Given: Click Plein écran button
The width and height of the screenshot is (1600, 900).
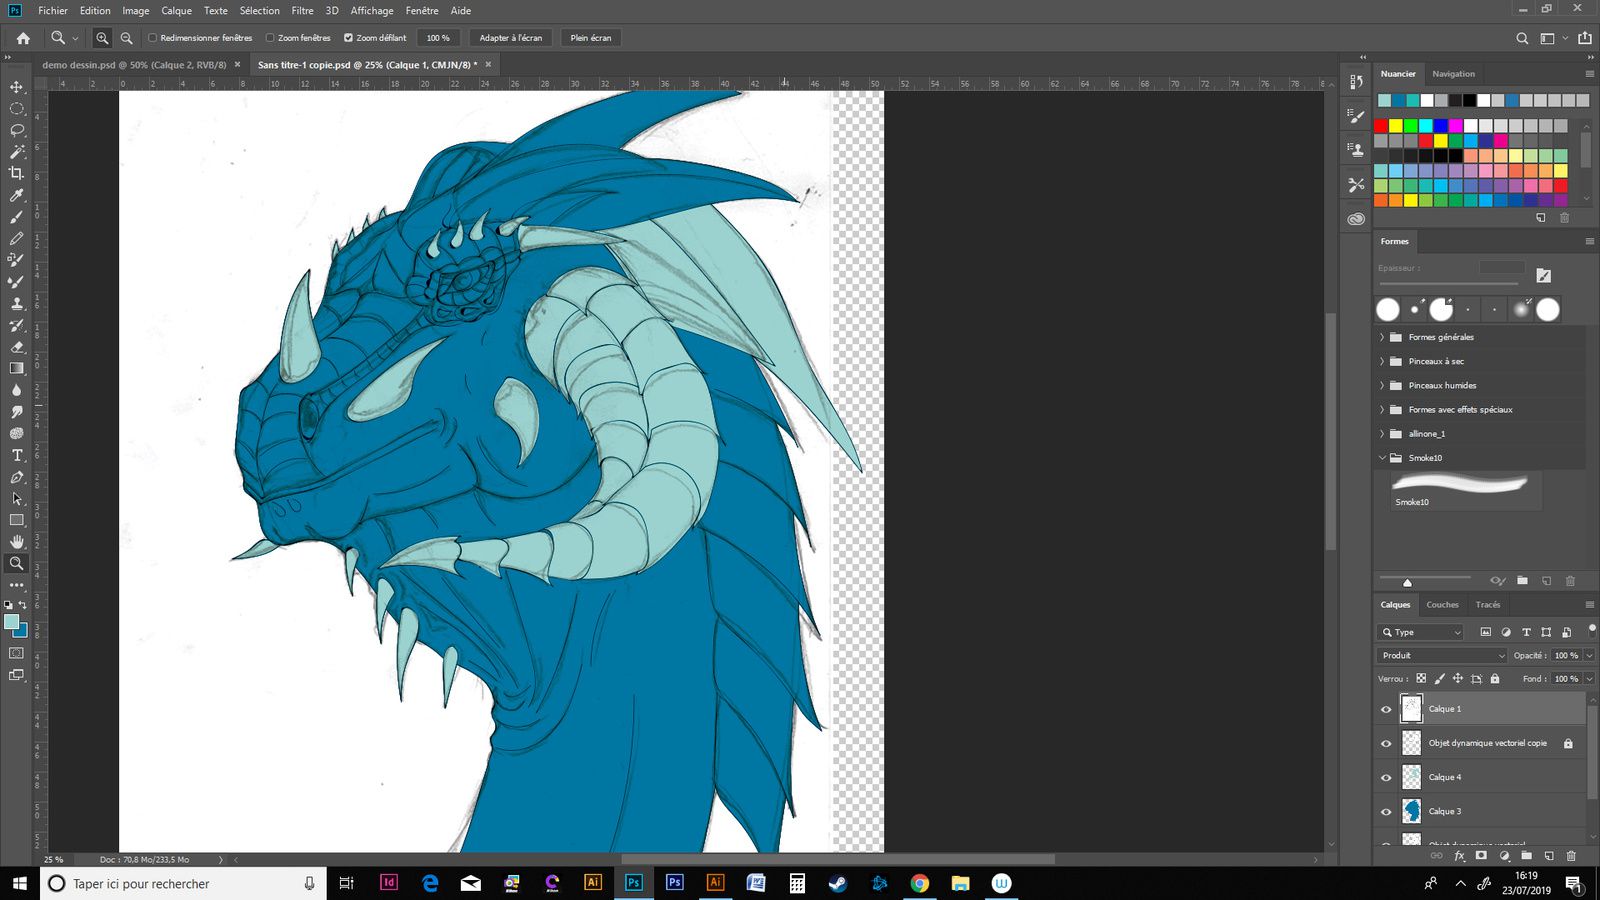Looking at the screenshot, I should [590, 38].
